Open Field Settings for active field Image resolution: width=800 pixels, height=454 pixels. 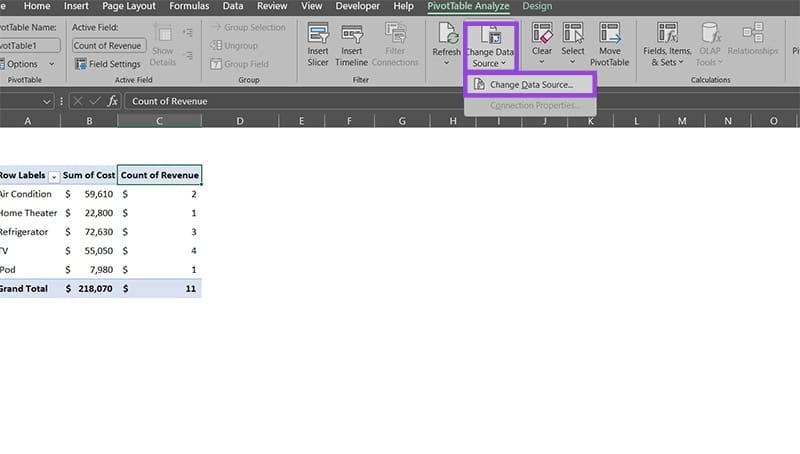[108, 64]
